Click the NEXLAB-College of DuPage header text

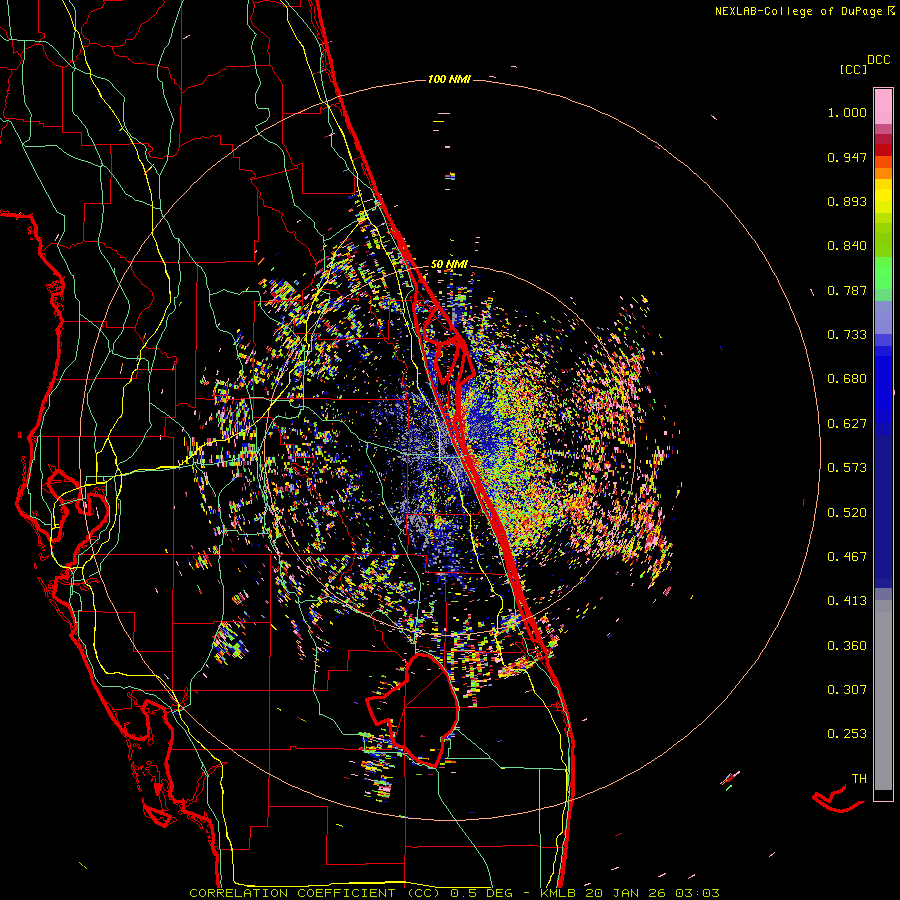(798, 11)
